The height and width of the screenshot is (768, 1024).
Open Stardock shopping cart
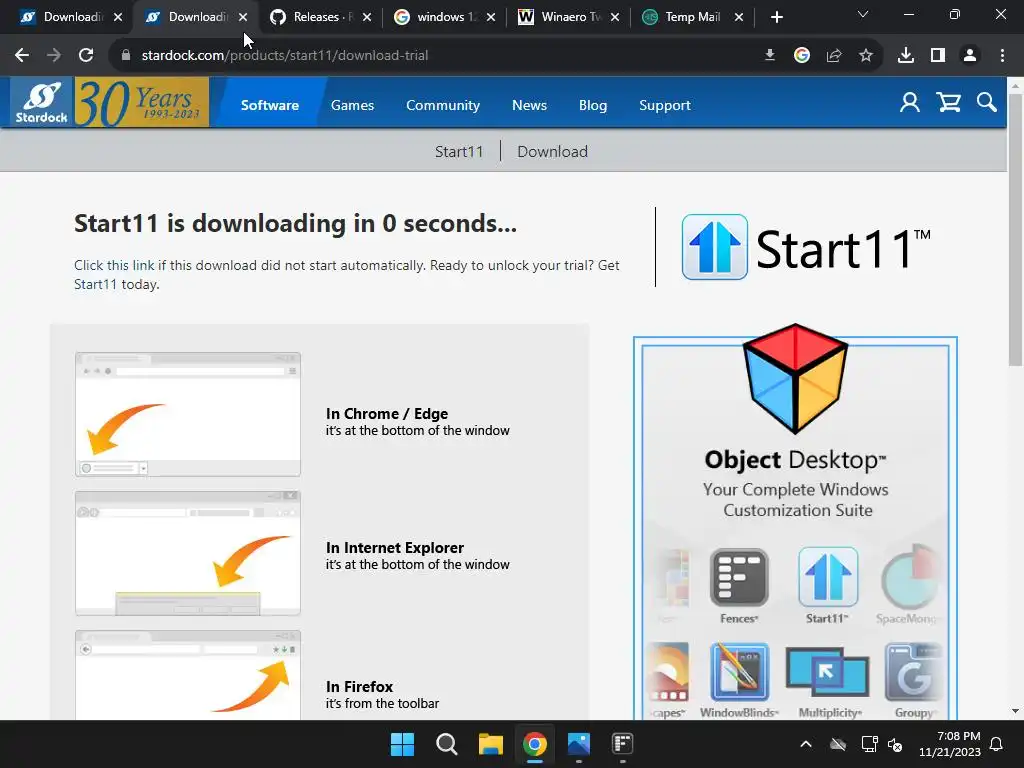[948, 103]
